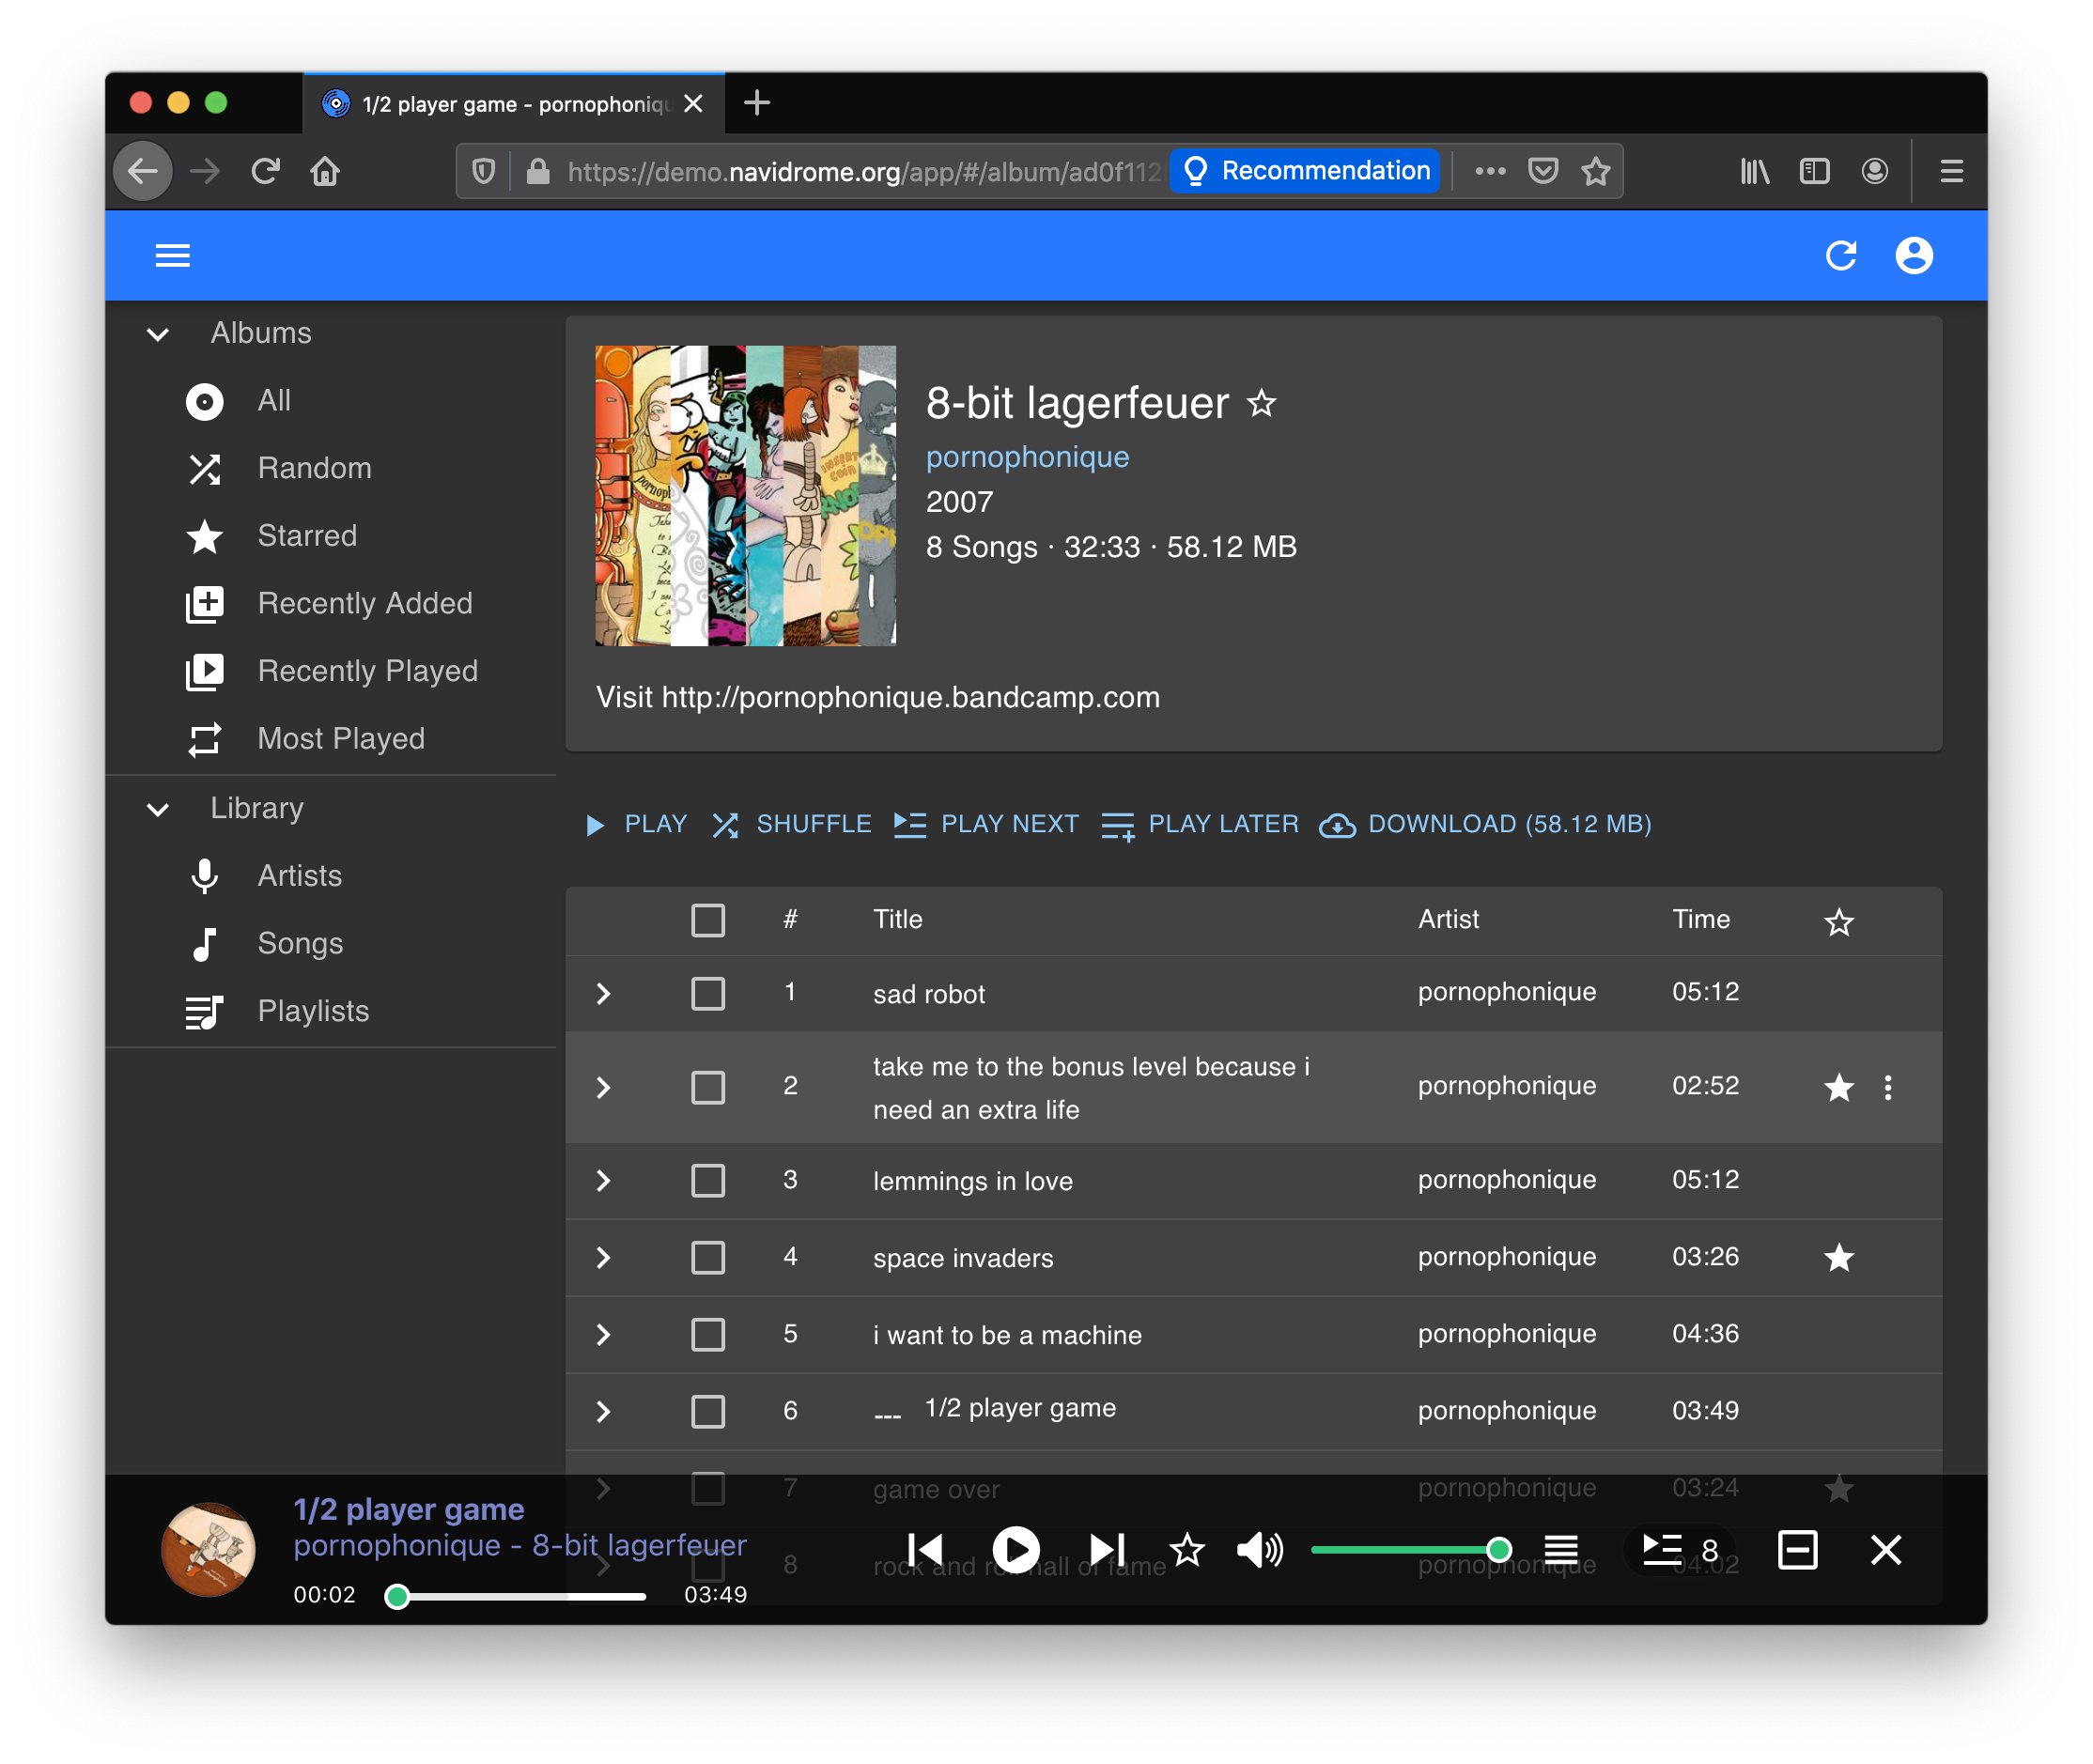2093x1764 pixels.
Task: Select checkbox for space invaders
Action: (x=708, y=1258)
